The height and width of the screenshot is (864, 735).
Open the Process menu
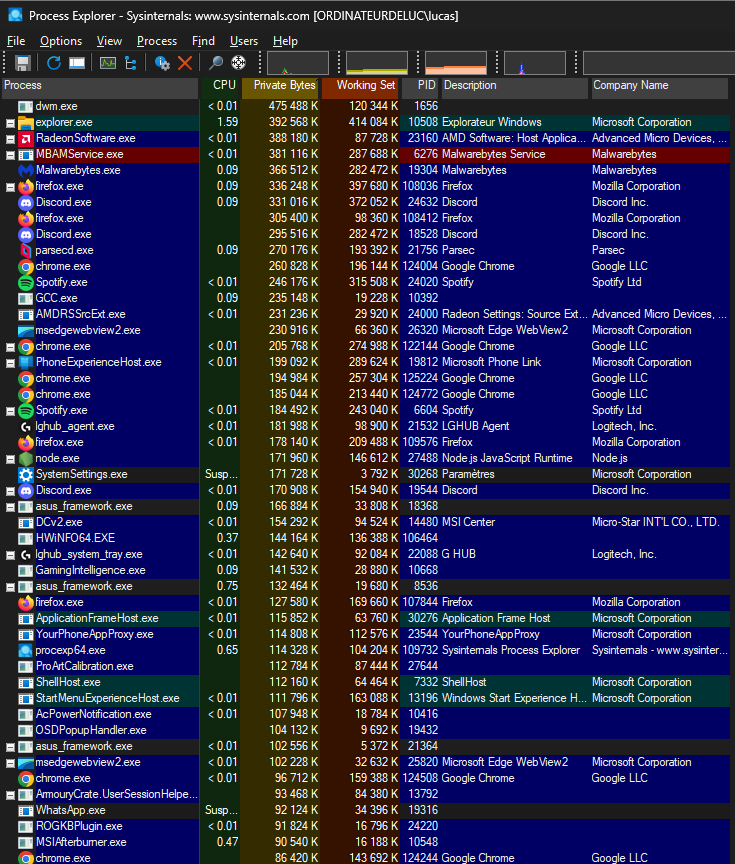tap(156, 41)
